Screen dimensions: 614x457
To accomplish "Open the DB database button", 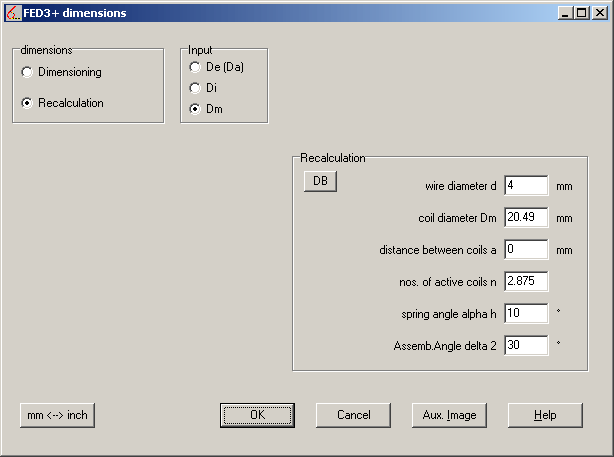I will [x=320, y=181].
